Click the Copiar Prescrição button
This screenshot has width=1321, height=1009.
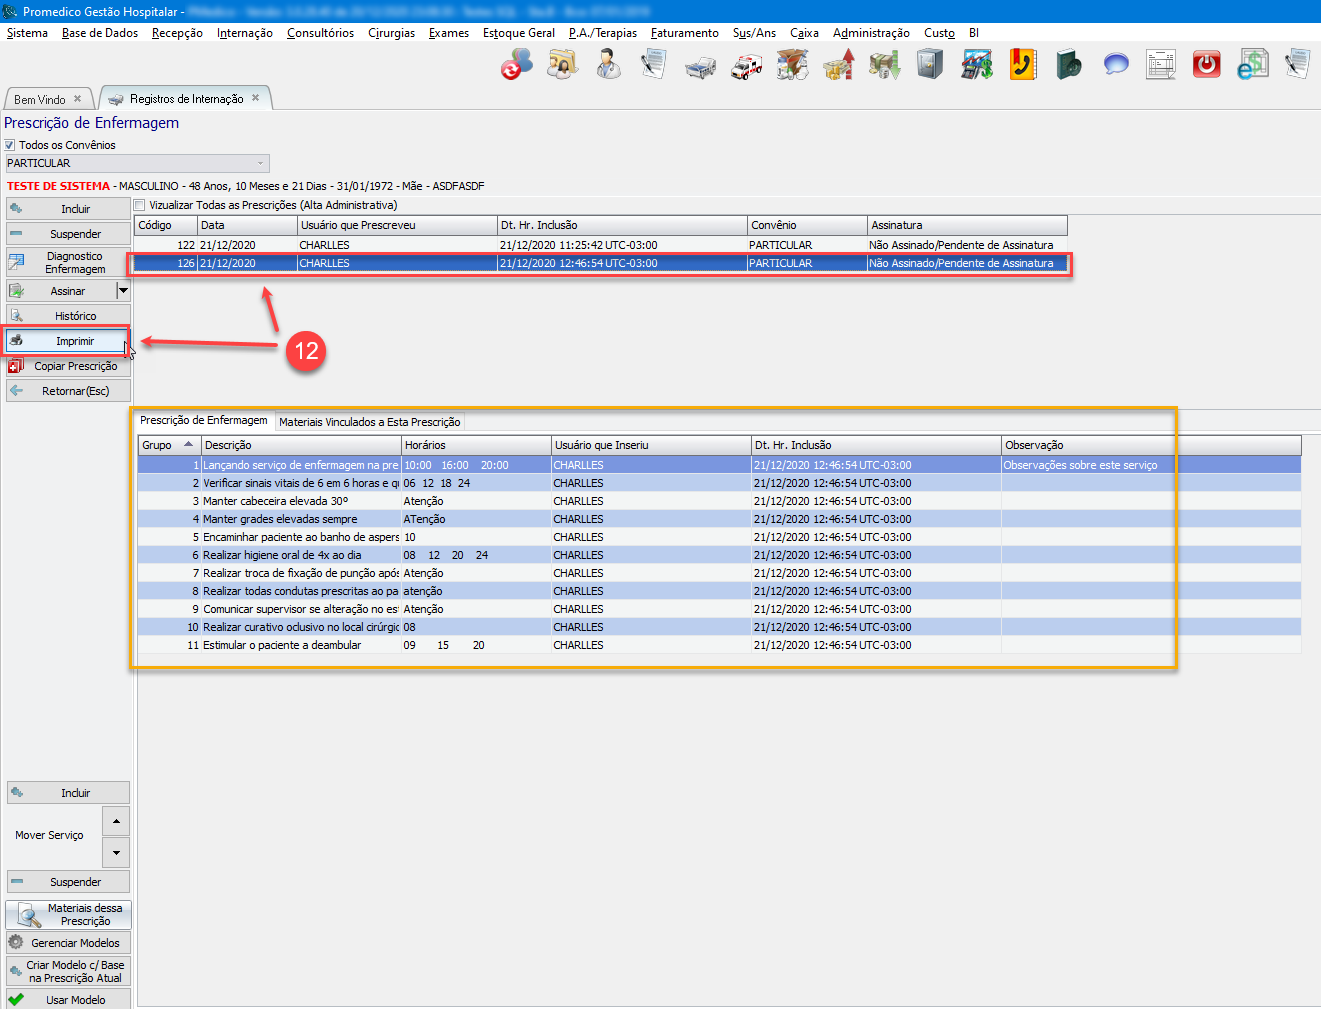(68, 366)
